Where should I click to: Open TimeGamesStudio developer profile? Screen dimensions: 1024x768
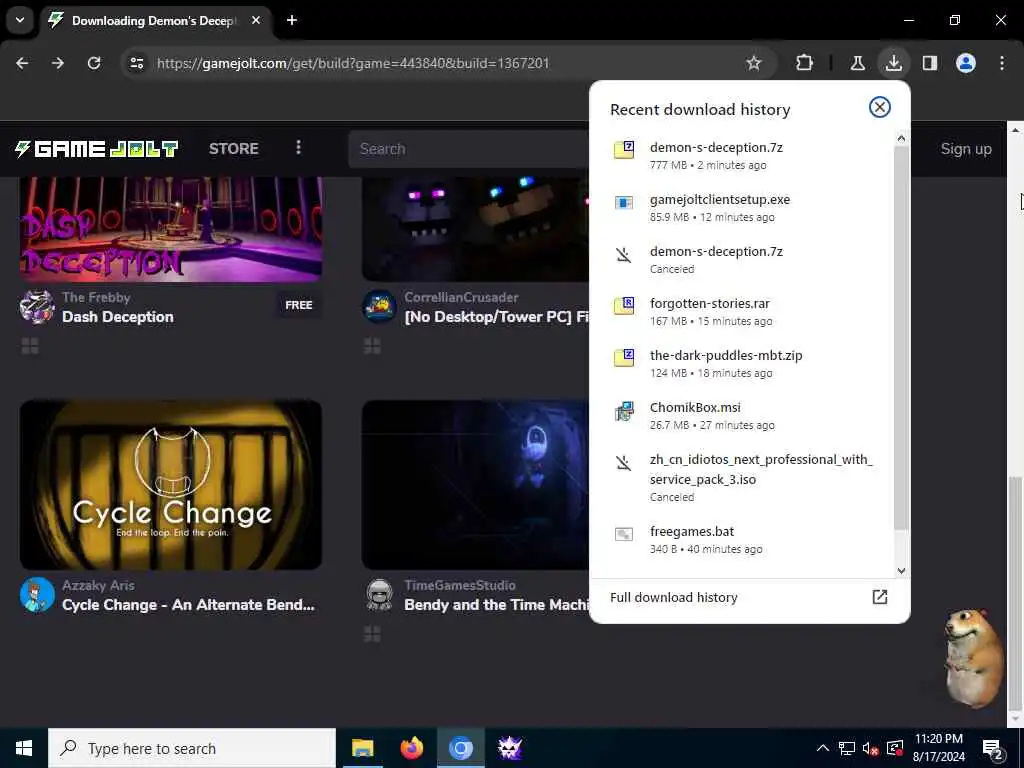[460, 585]
